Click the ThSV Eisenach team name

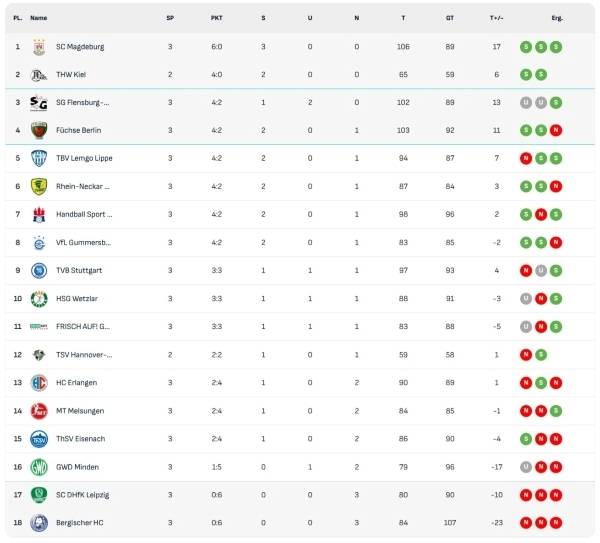pyautogui.click(x=80, y=439)
